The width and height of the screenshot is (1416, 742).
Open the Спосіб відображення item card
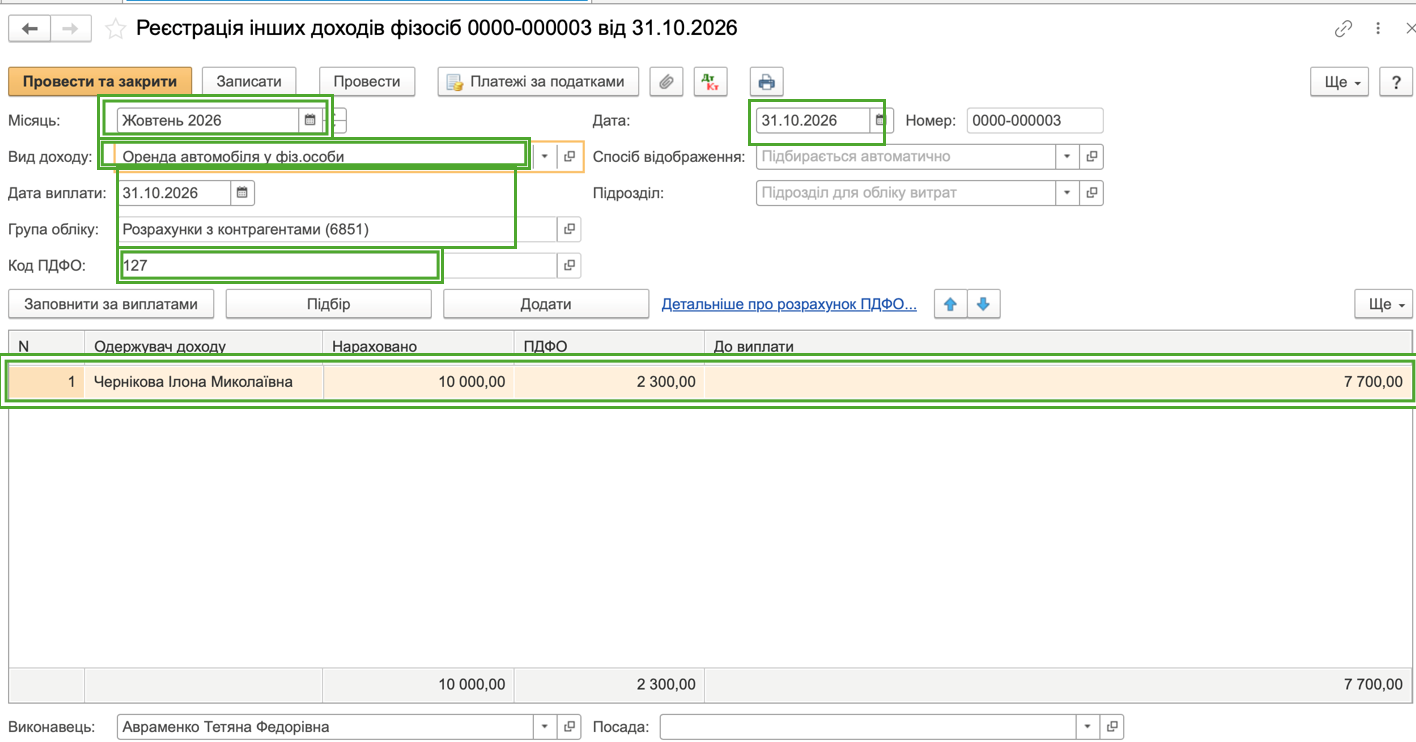[x=1092, y=157]
